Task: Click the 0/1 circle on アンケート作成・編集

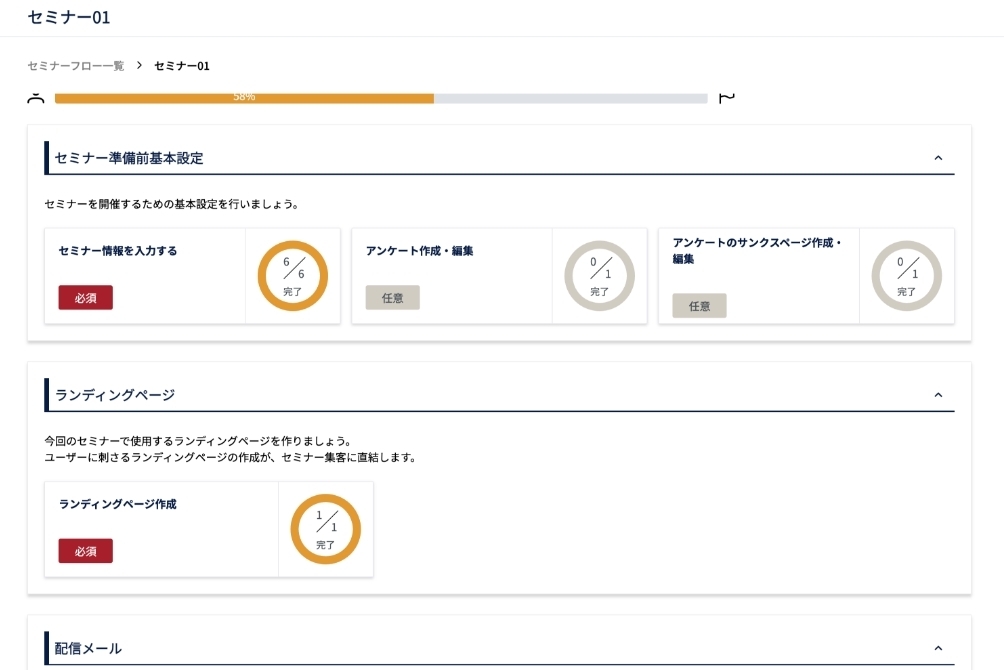Action: [x=600, y=276]
